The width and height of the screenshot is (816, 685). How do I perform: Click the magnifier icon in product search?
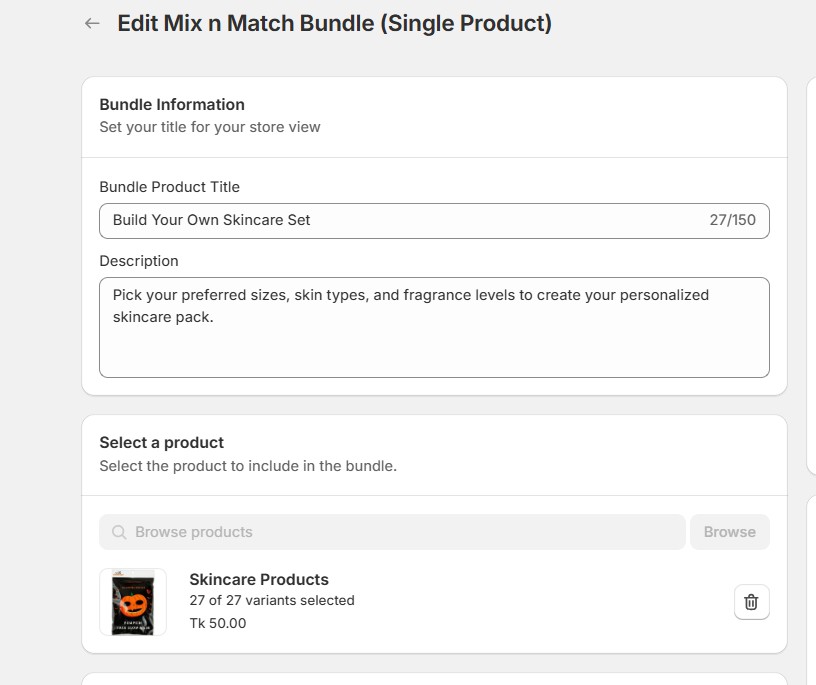119,532
